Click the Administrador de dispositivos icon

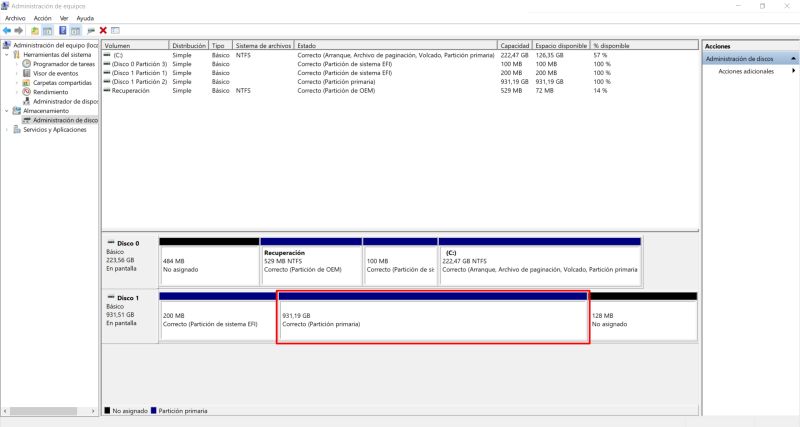click(x=27, y=101)
